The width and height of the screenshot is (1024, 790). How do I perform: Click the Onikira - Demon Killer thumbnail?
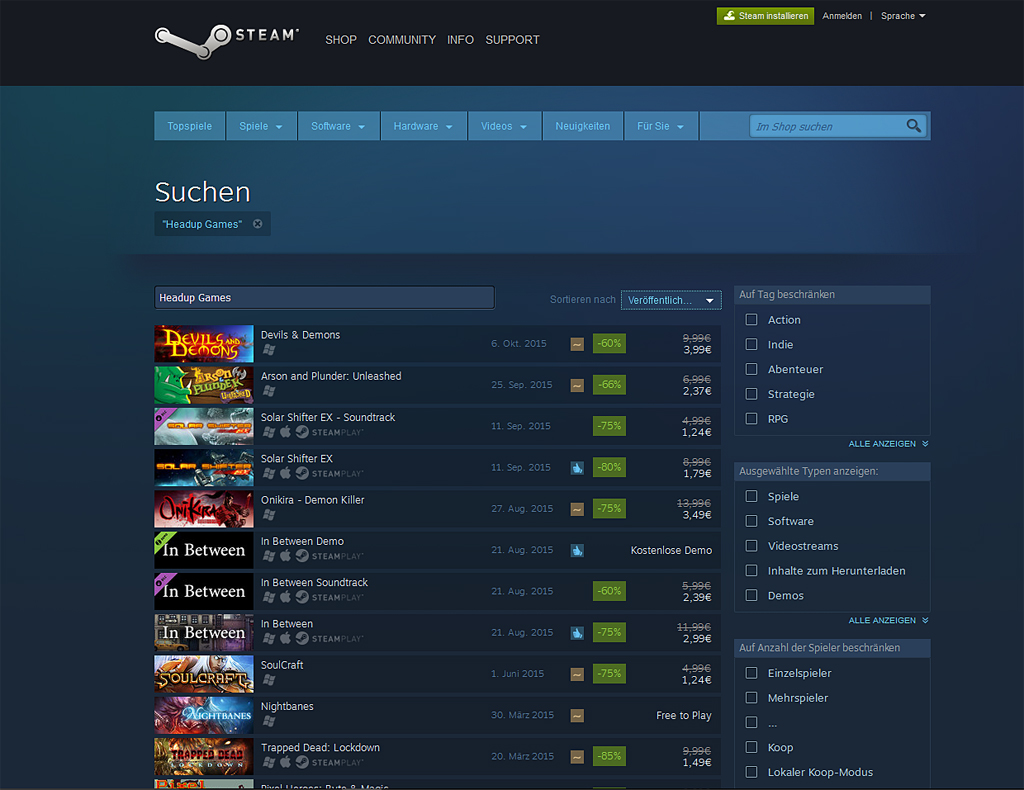pyautogui.click(x=204, y=509)
